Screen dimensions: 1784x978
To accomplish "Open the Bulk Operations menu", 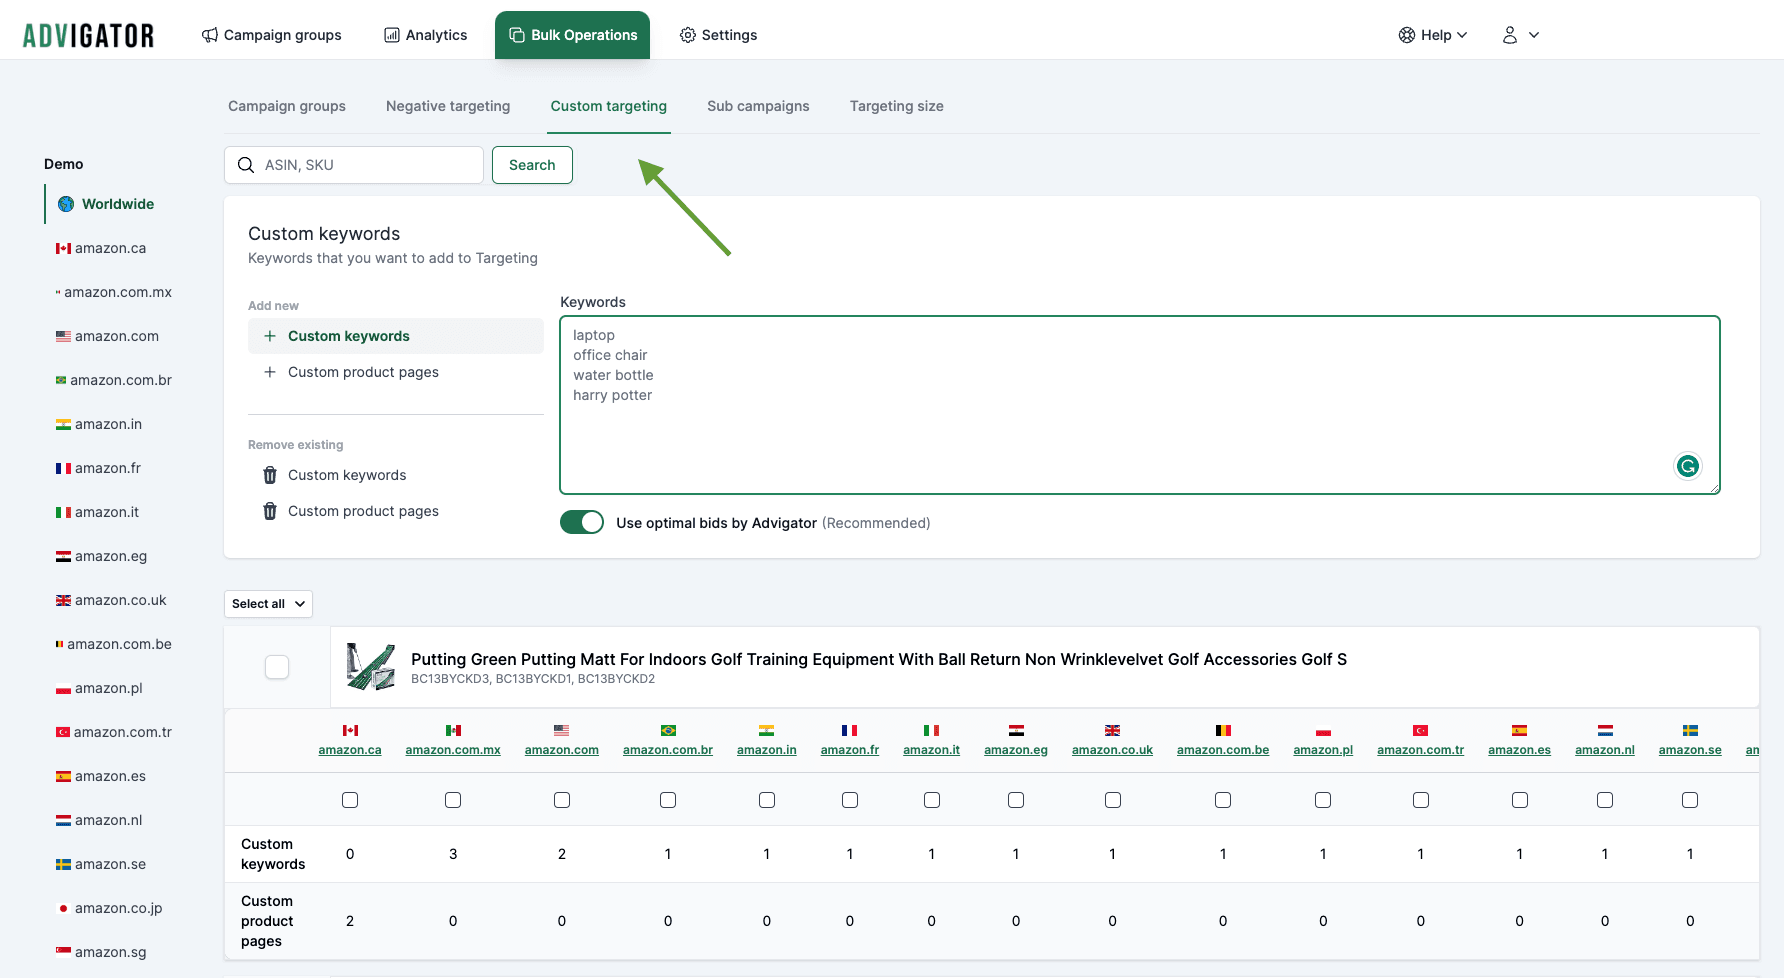I will pyautogui.click(x=572, y=35).
